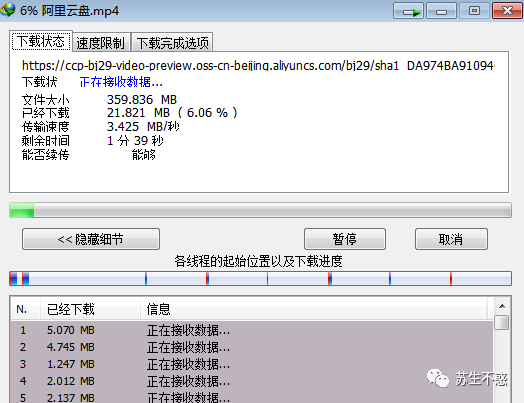
Task: Select thread row 2 with 4.745 MB
Action: coord(252,347)
